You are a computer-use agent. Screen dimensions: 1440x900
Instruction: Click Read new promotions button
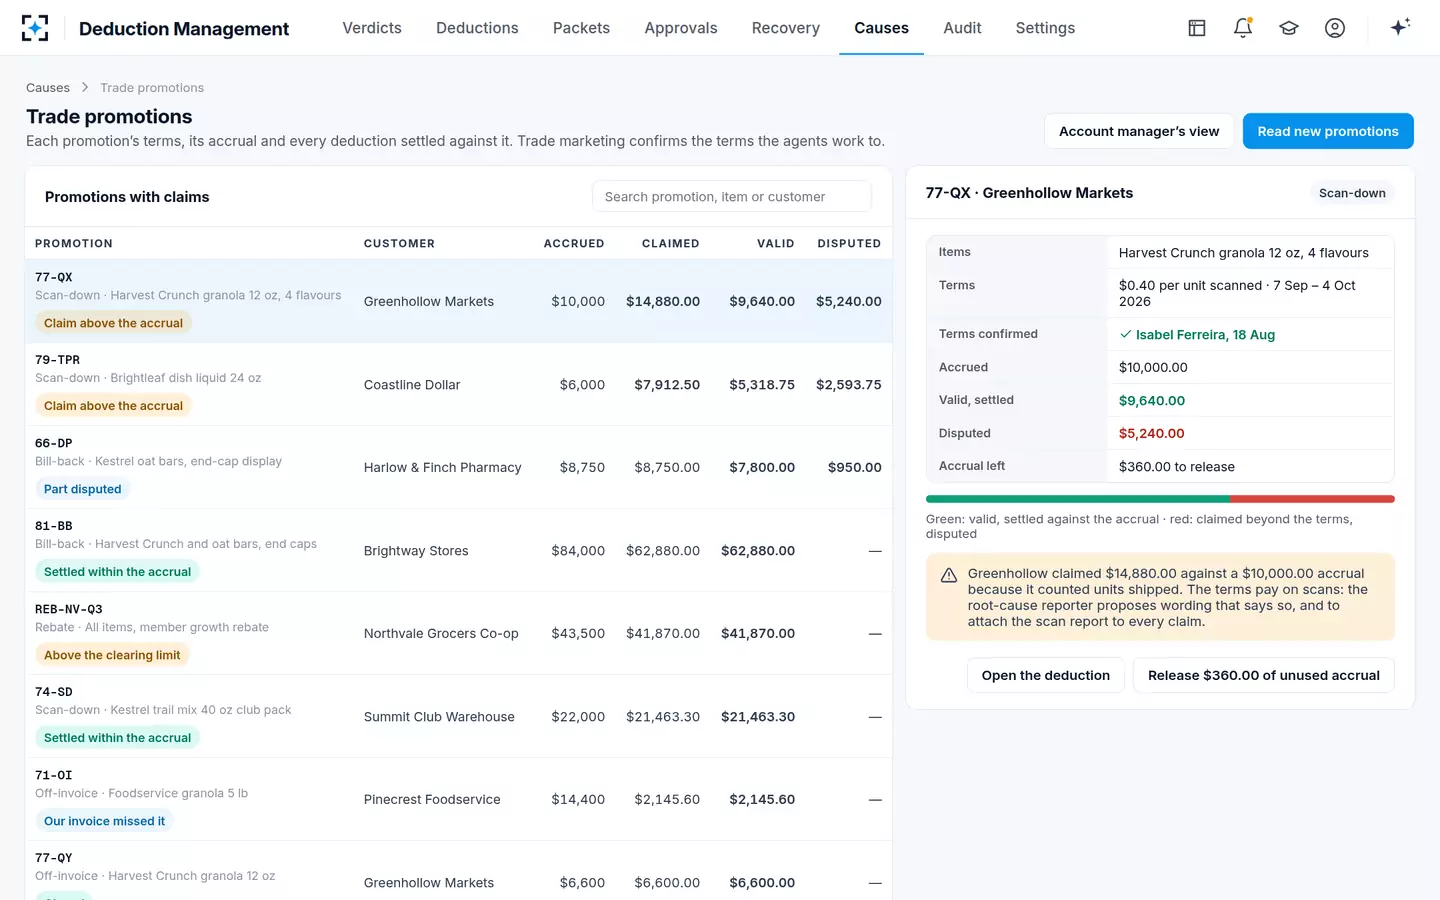coord(1328,131)
